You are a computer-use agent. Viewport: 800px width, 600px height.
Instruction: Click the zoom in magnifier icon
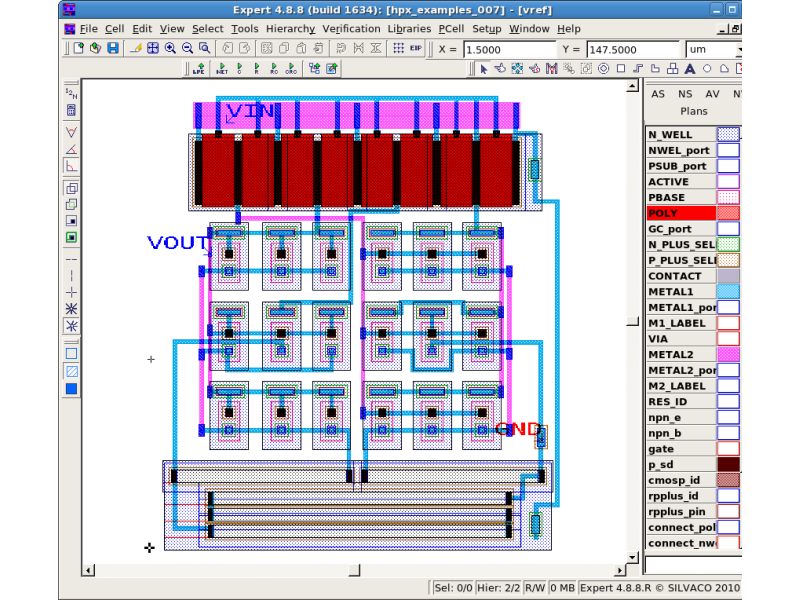tap(170, 48)
